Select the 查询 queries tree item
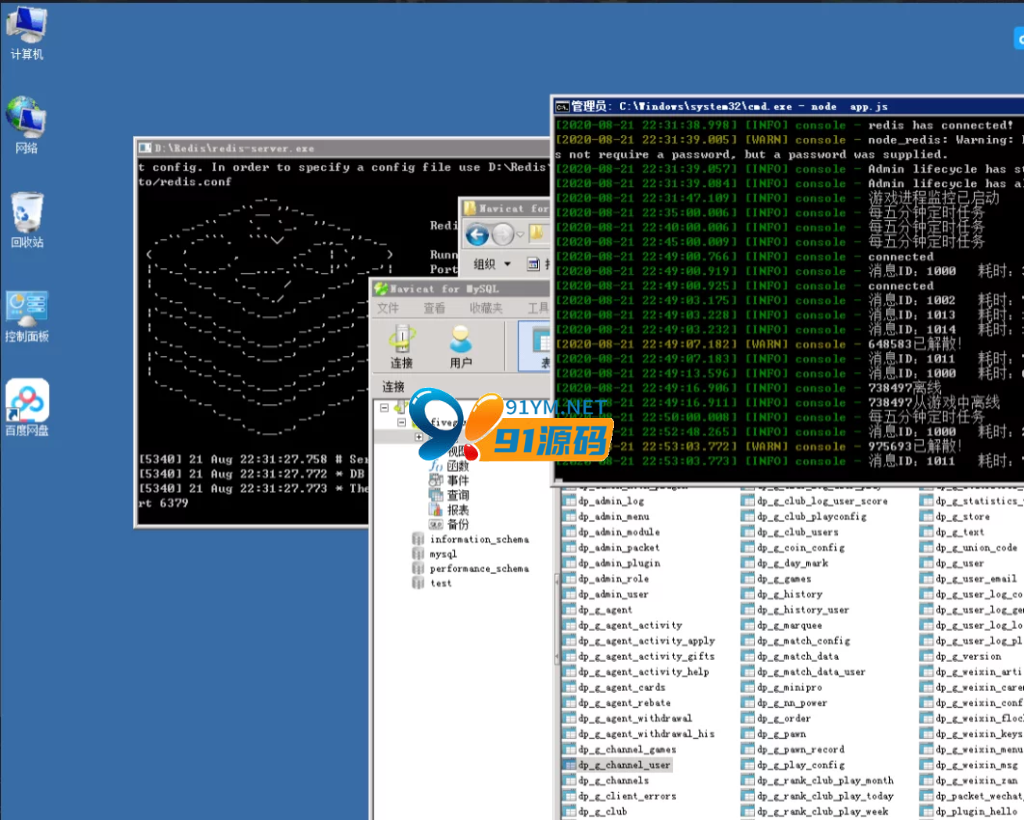Viewport: 1024px width, 820px height. 458,496
